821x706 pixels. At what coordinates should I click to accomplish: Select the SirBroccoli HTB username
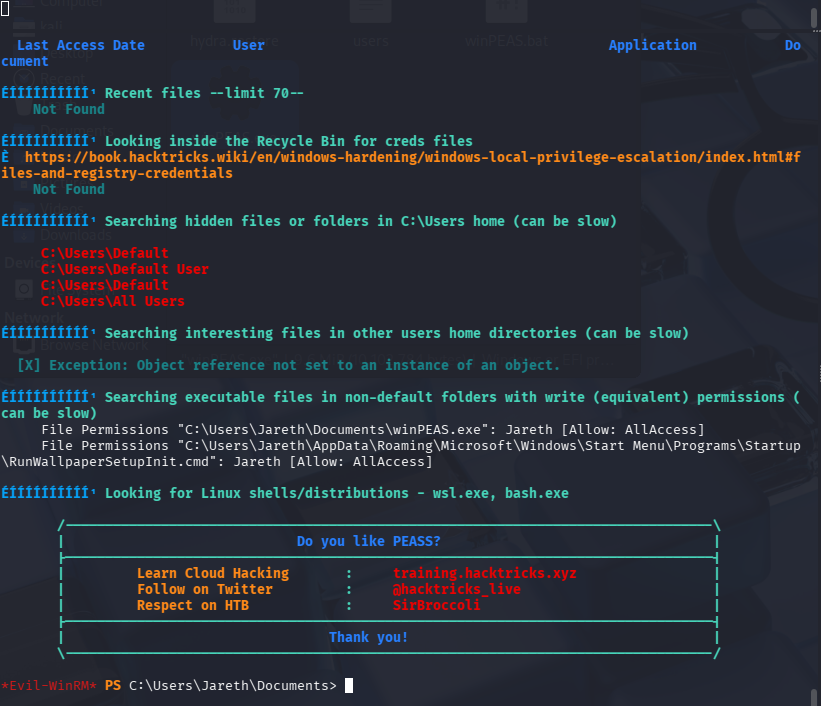tap(436, 605)
